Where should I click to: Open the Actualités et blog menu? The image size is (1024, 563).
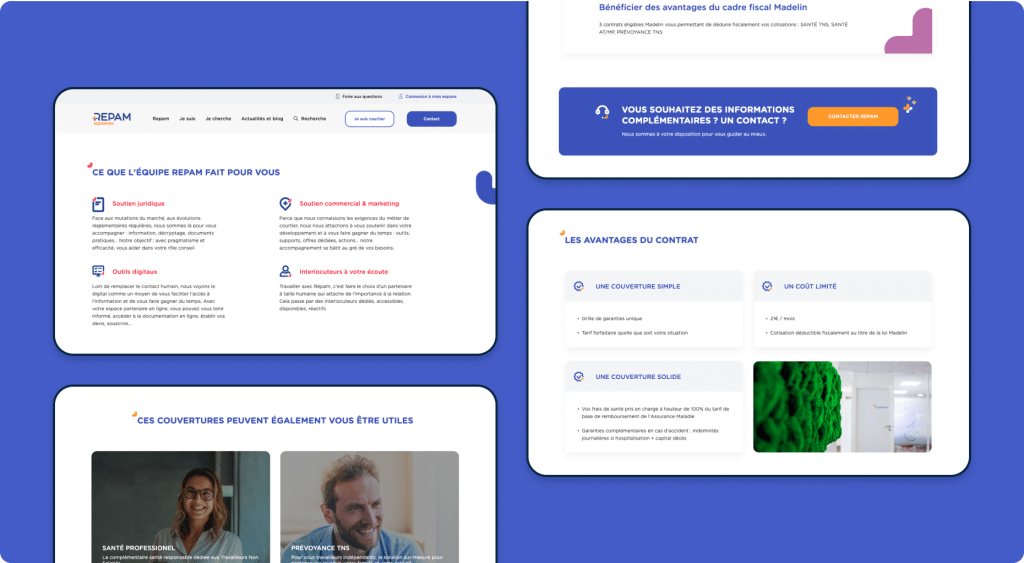point(262,119)
